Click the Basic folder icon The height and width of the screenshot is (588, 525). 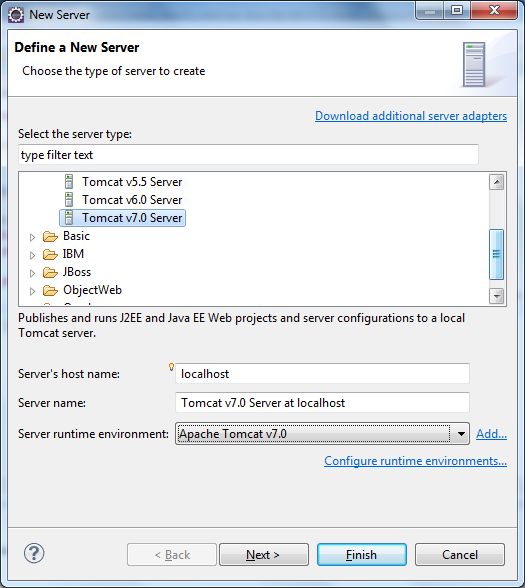pyautogui.click(x=50, y=236)
